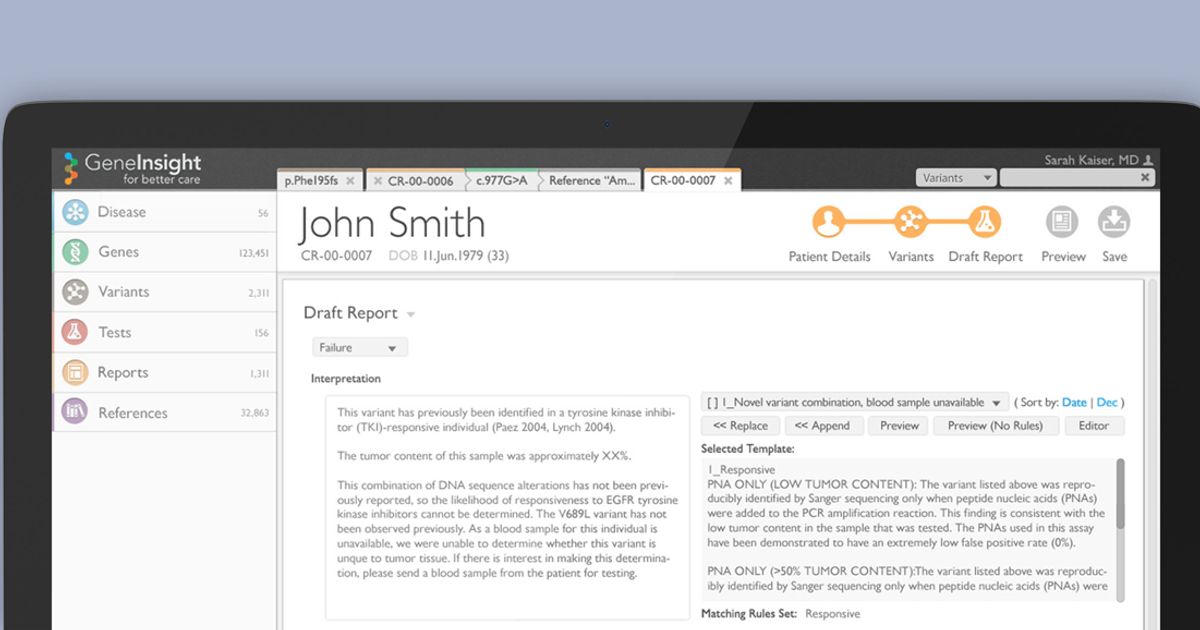Click the Selected Template scrollbar
1200x630 pixels.
(1120, 530)
